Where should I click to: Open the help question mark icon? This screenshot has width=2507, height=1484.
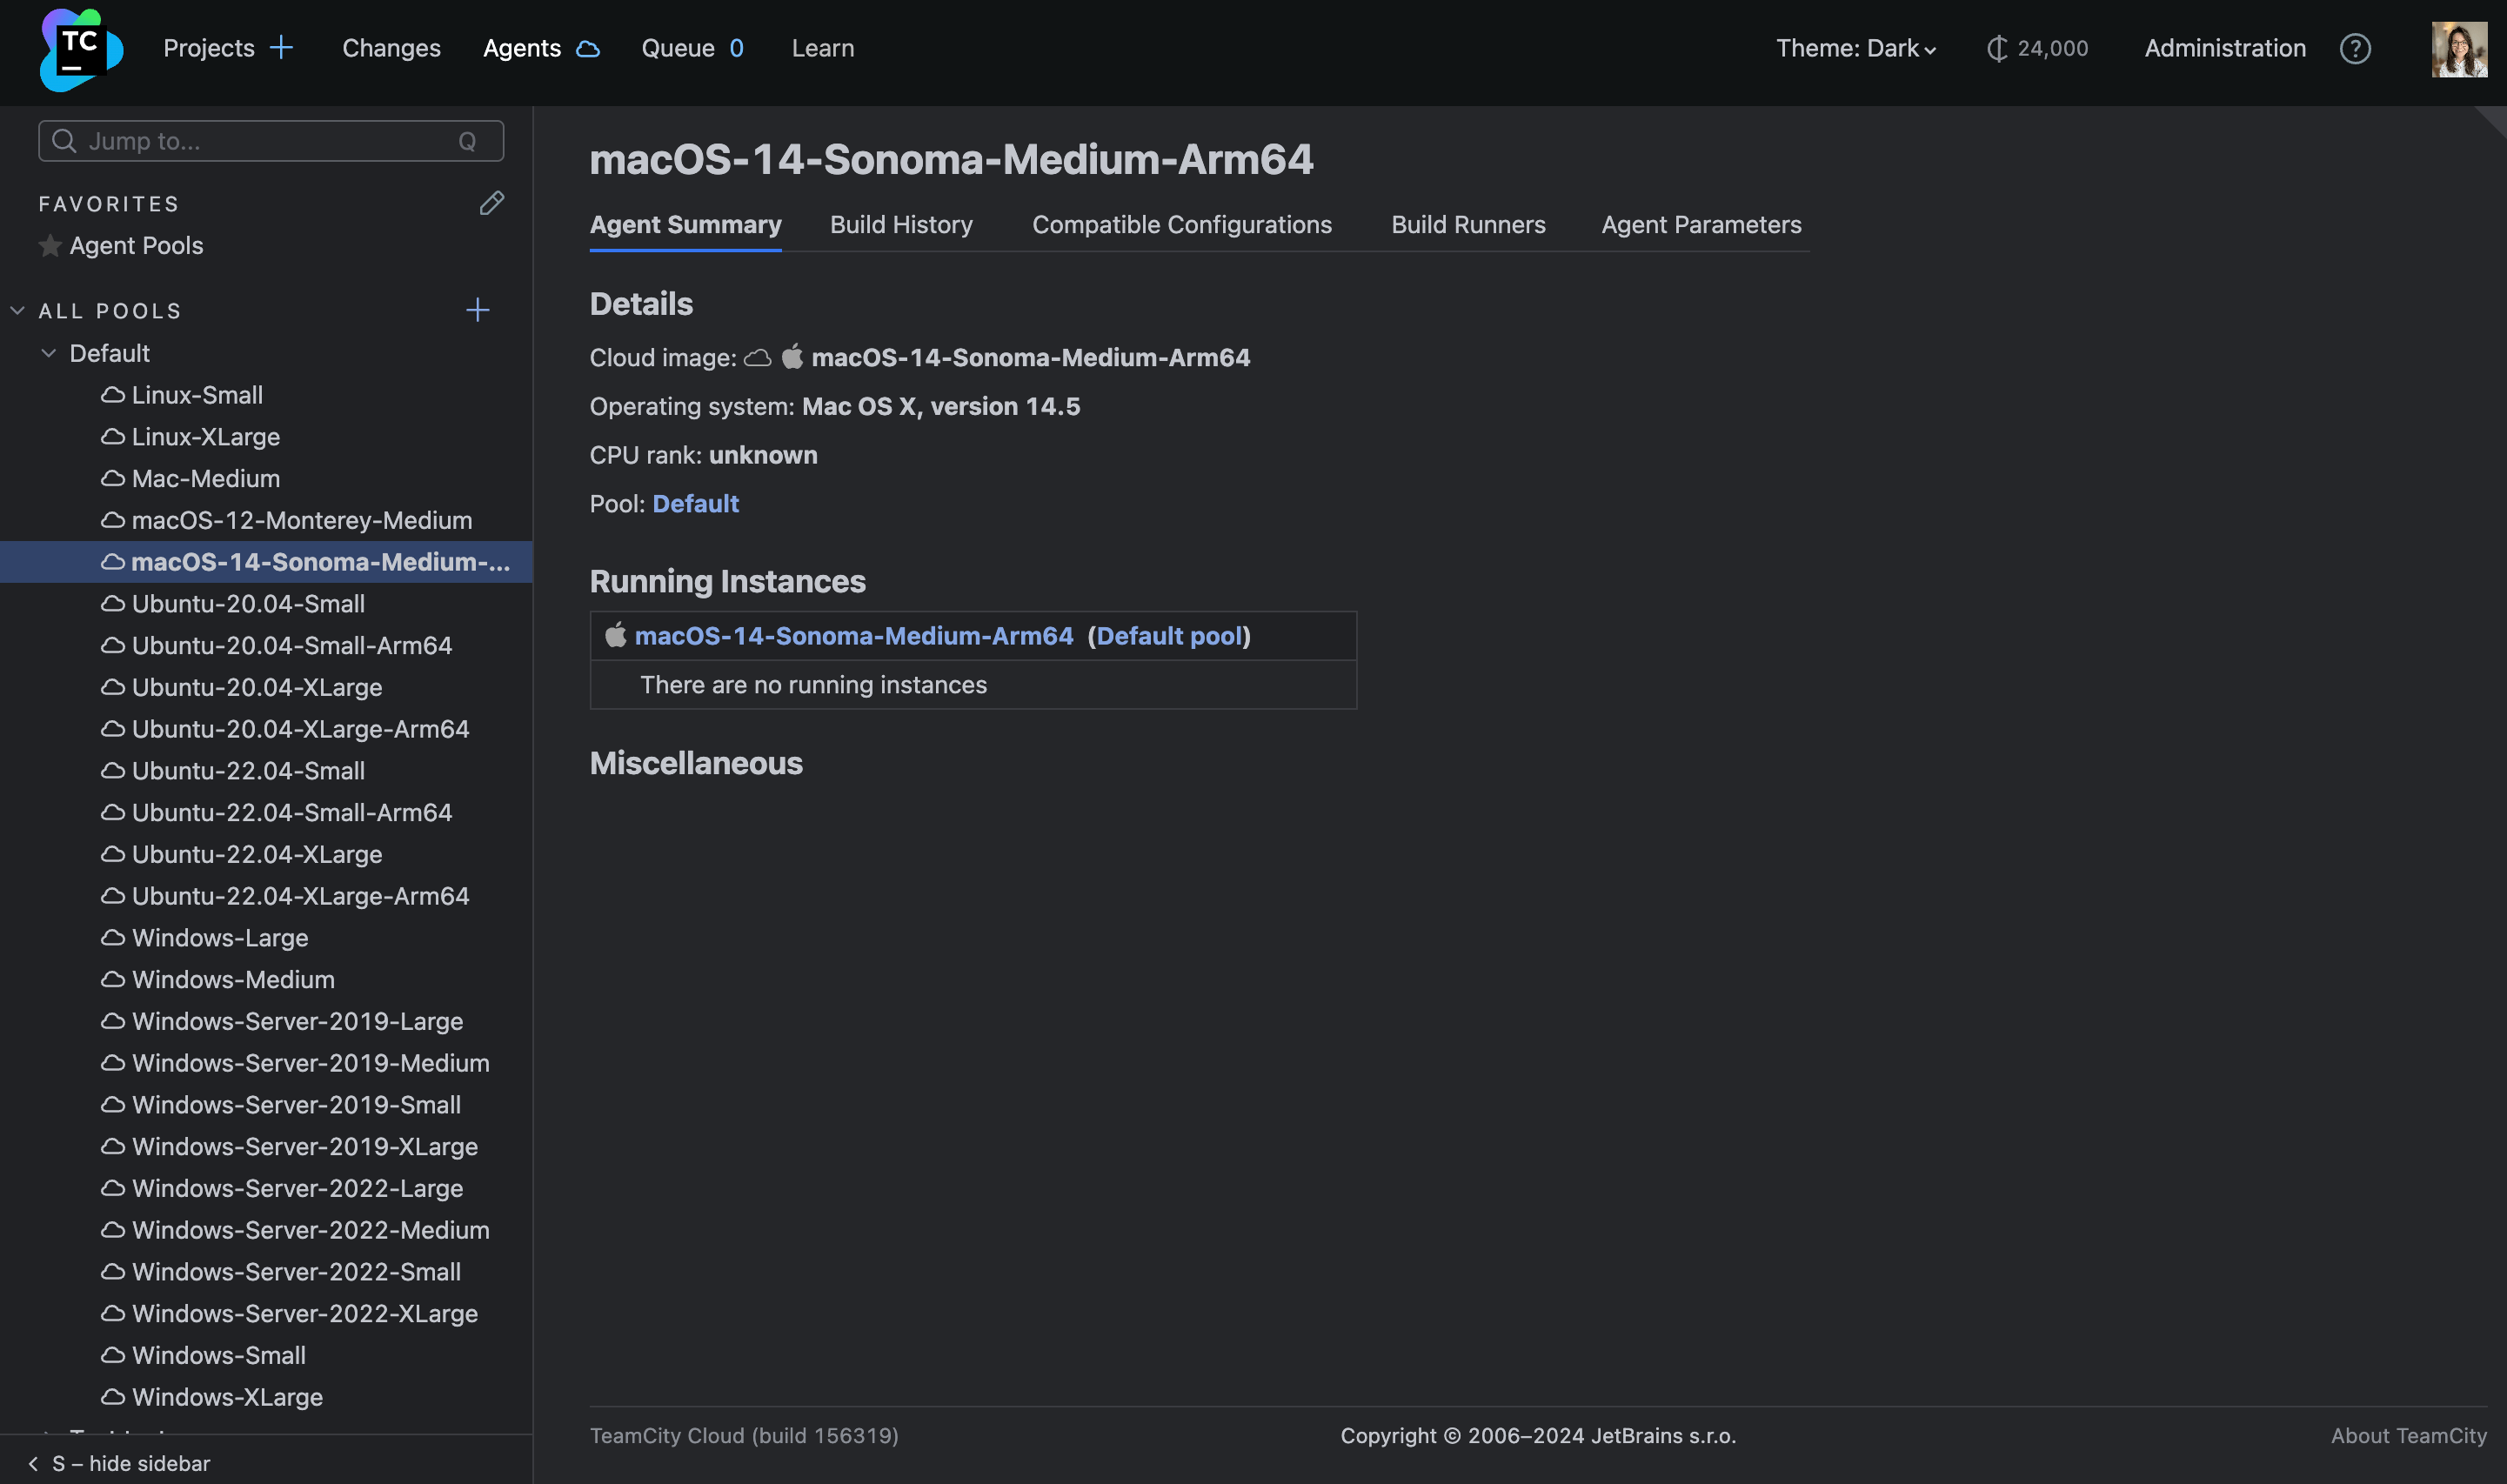(x=2355, y=49)
